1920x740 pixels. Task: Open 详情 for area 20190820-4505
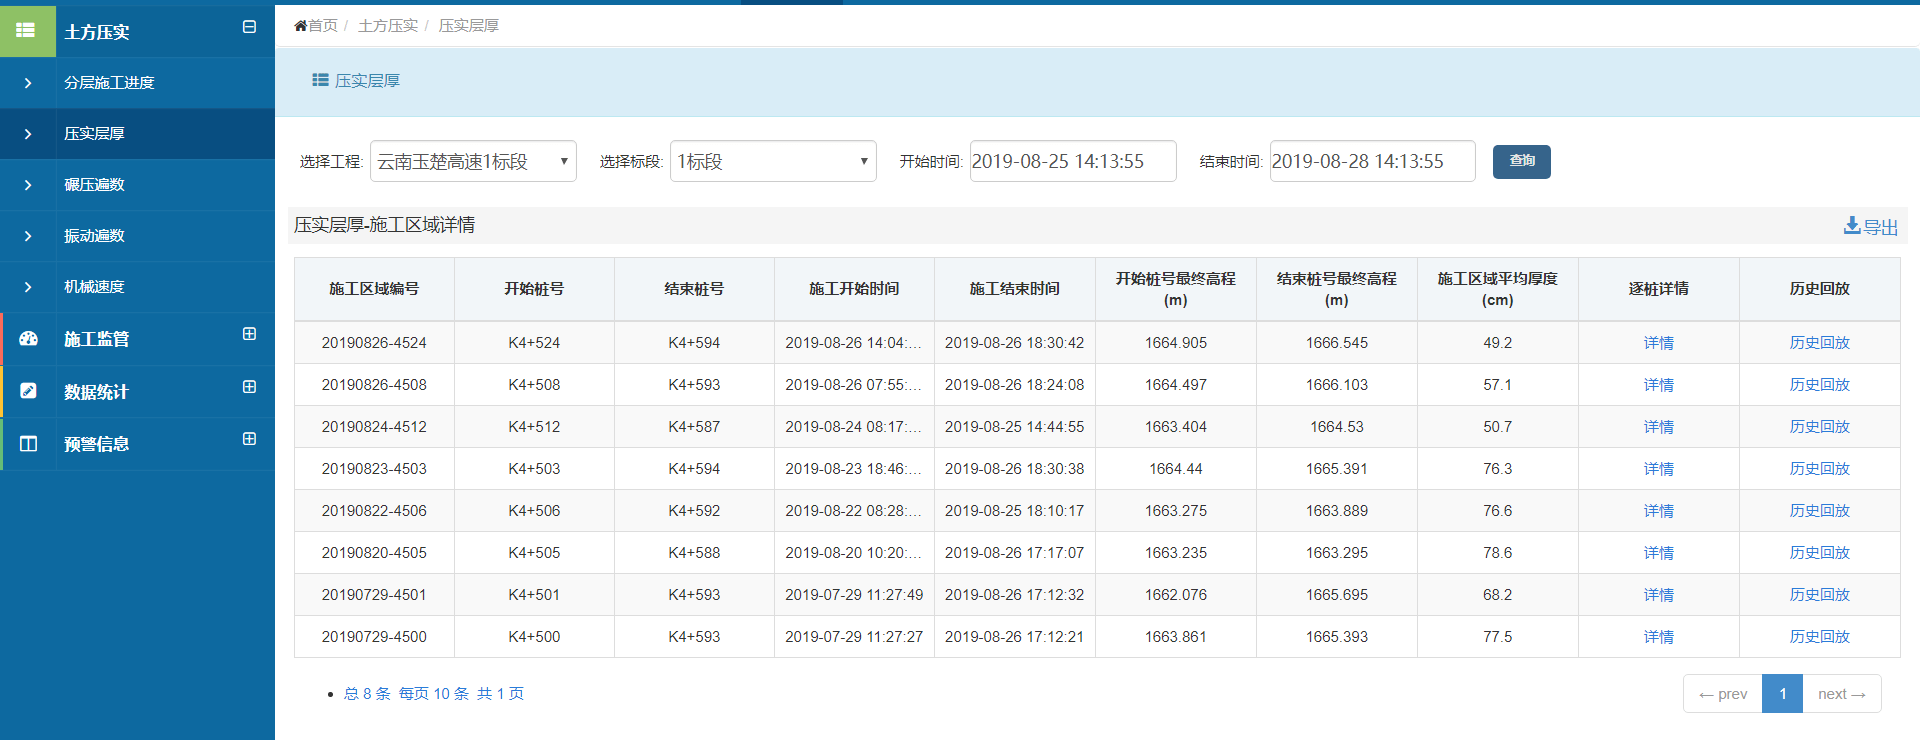pos(1659,553)
